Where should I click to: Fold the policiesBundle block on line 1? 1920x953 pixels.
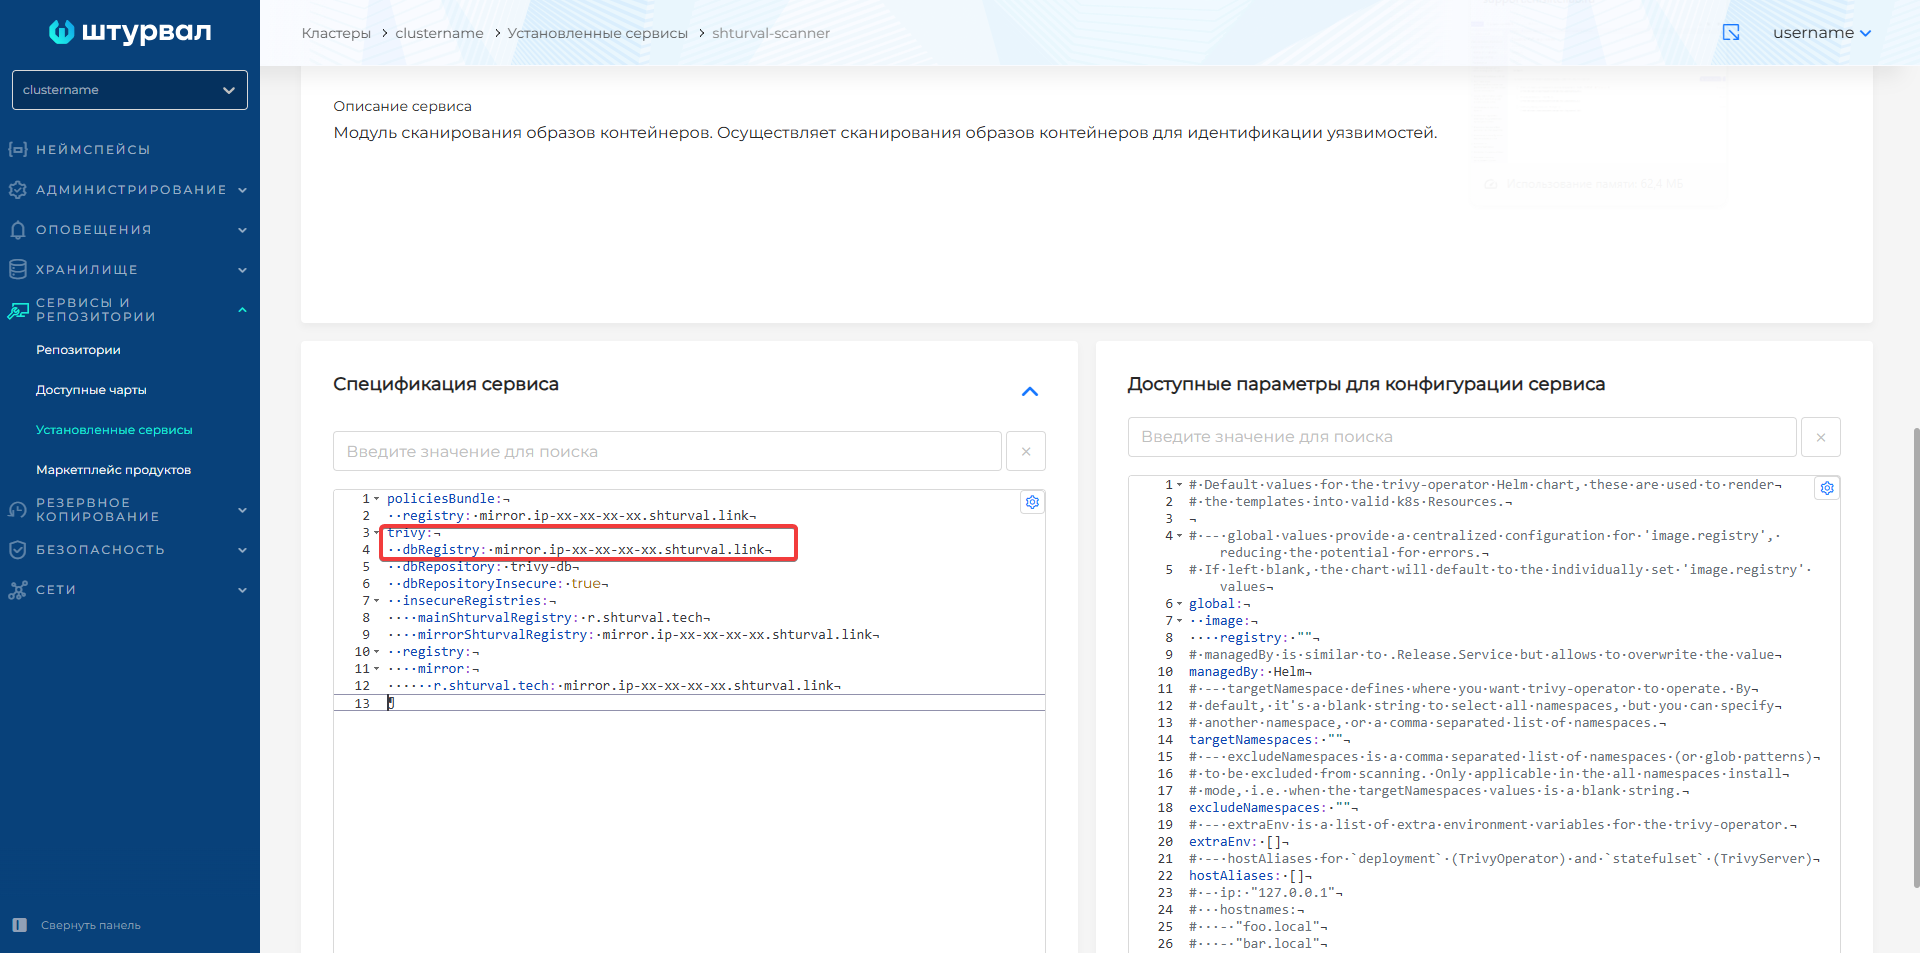377,499
